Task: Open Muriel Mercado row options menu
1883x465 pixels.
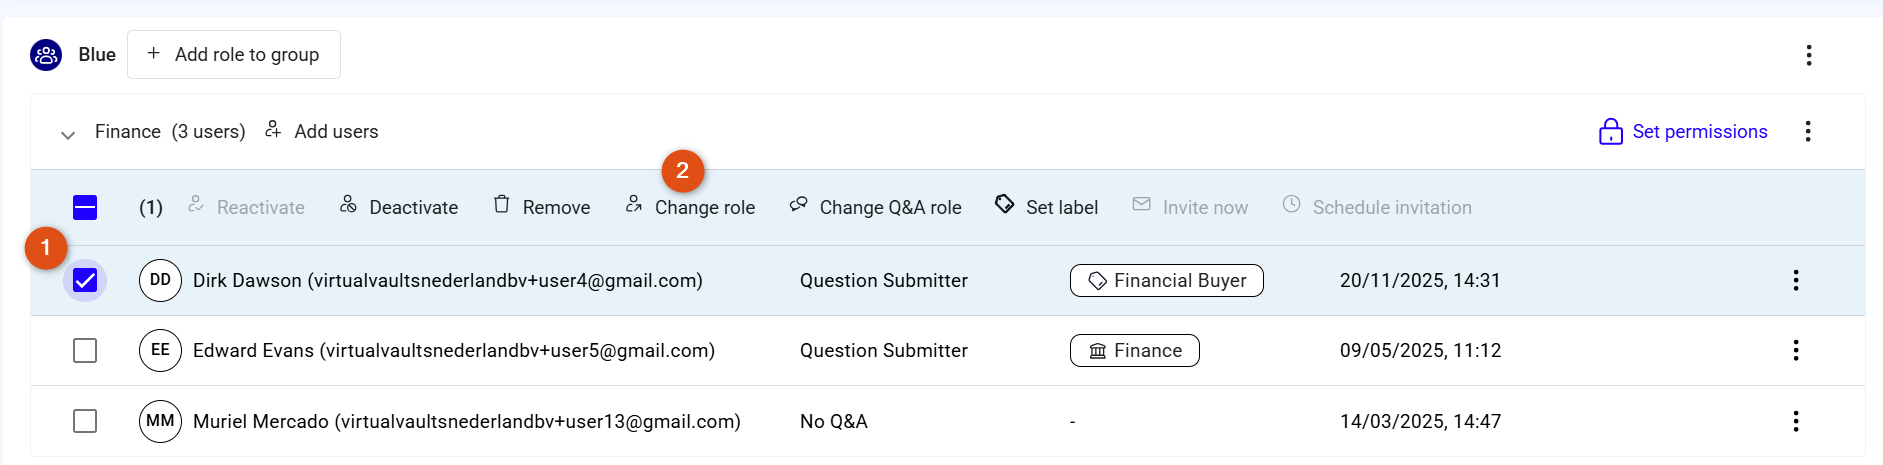Action: [x=1795, y=422]
